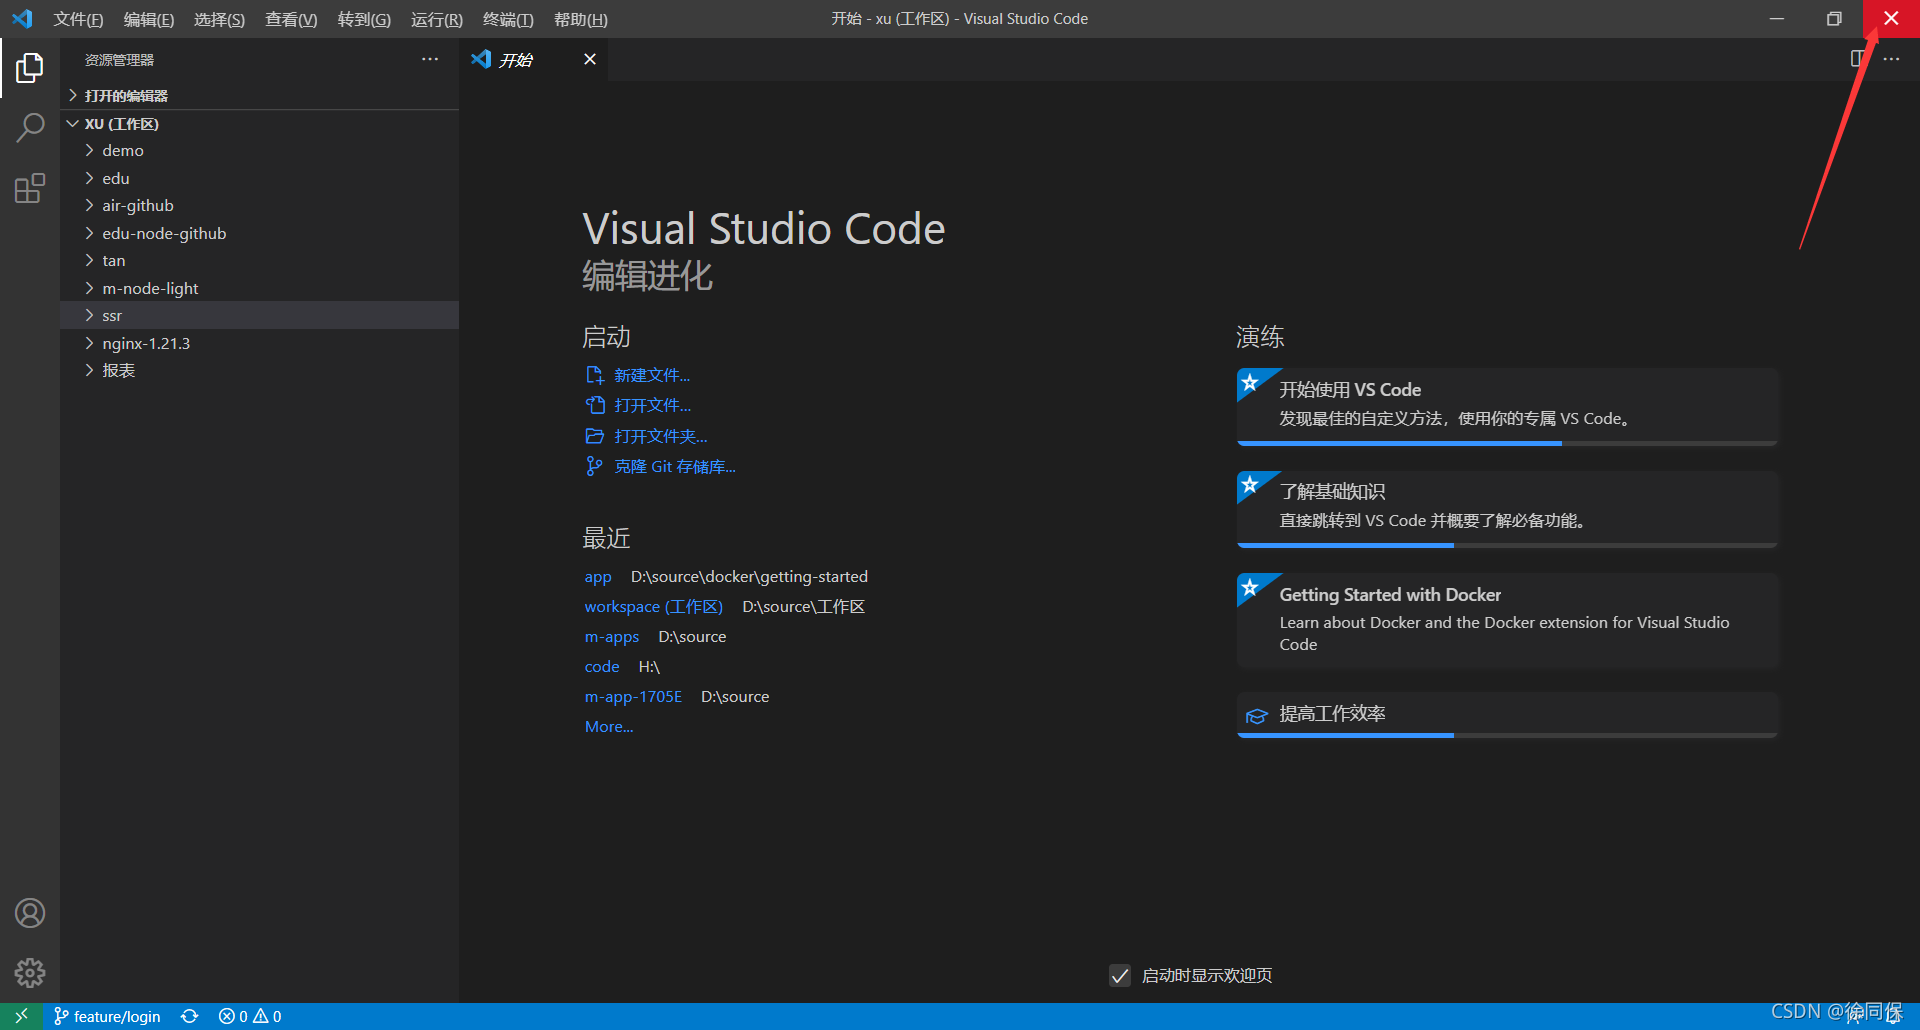Click the new file icon beside 新建文件

[595, 375]
